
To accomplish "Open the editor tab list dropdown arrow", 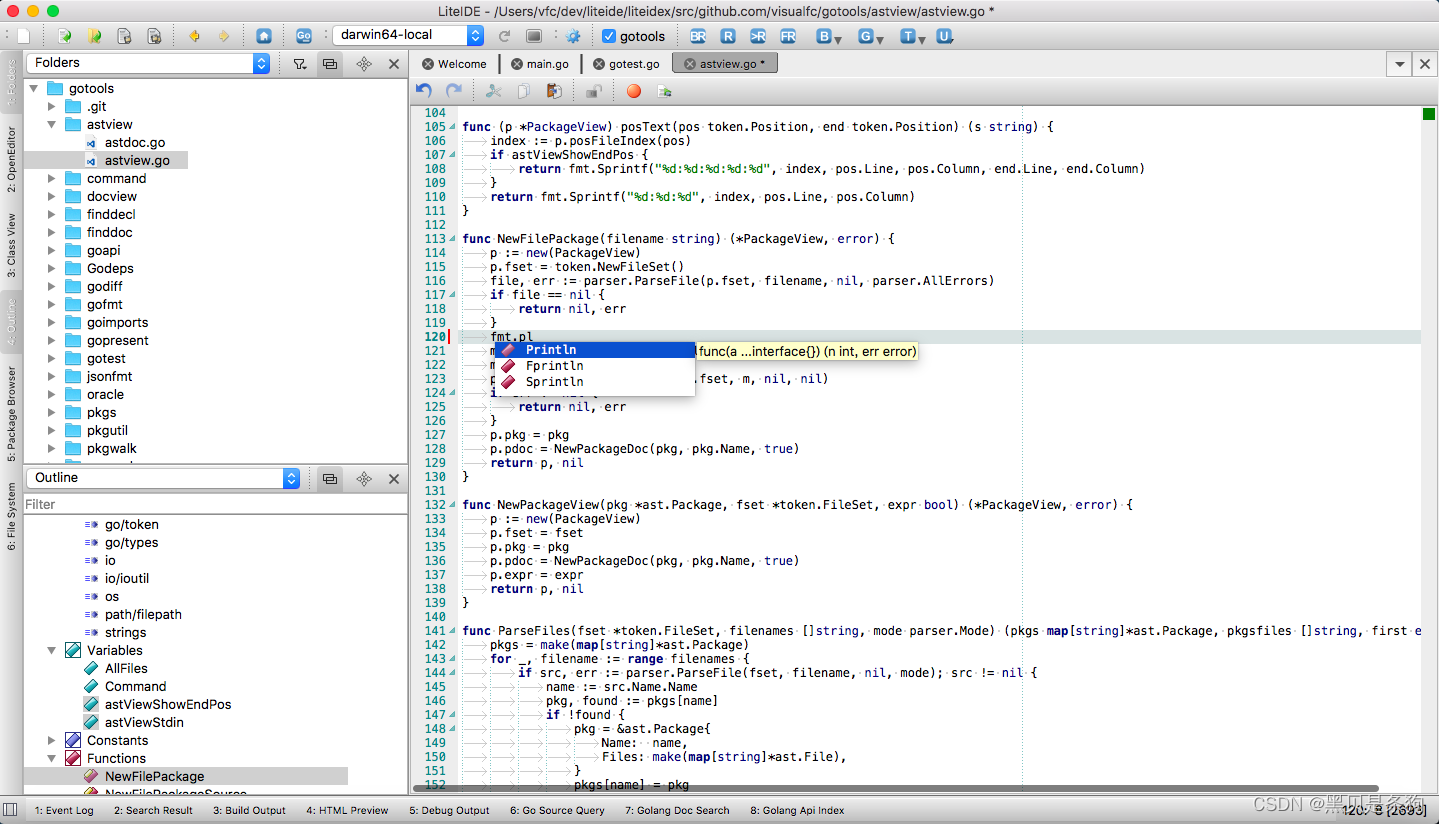I will (1401, 64).
